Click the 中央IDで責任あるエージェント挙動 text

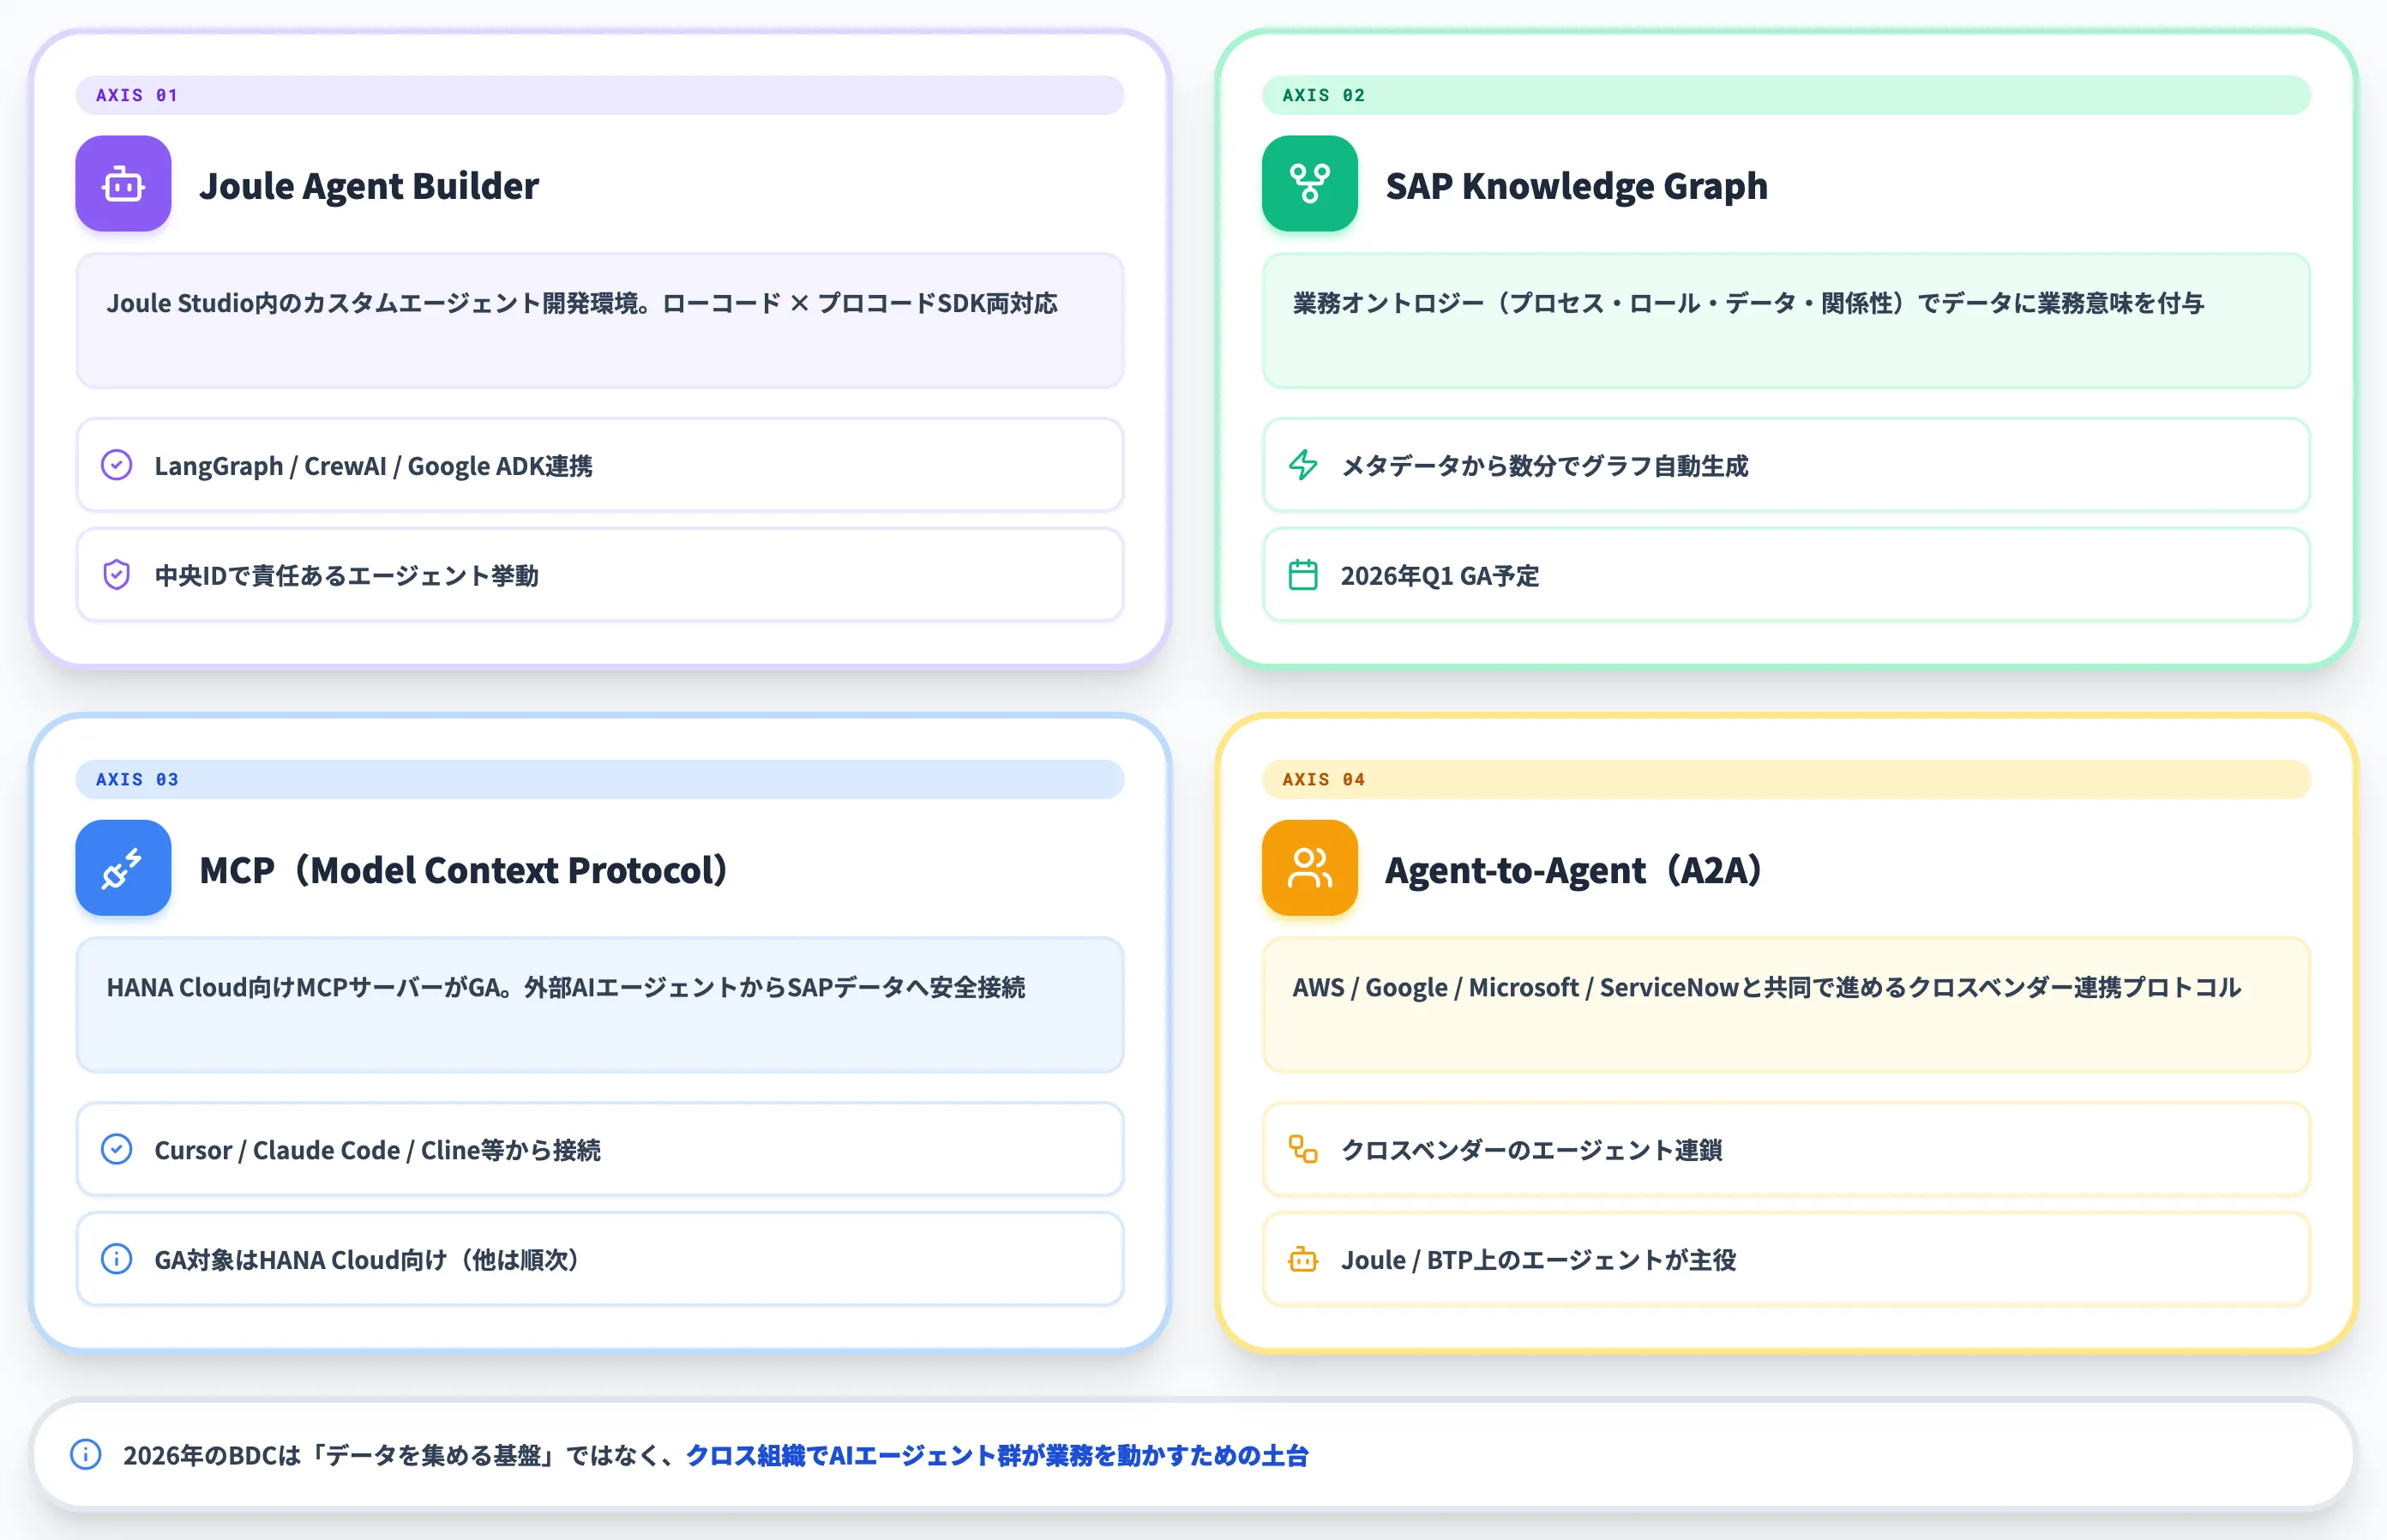[x=346, y=576]
